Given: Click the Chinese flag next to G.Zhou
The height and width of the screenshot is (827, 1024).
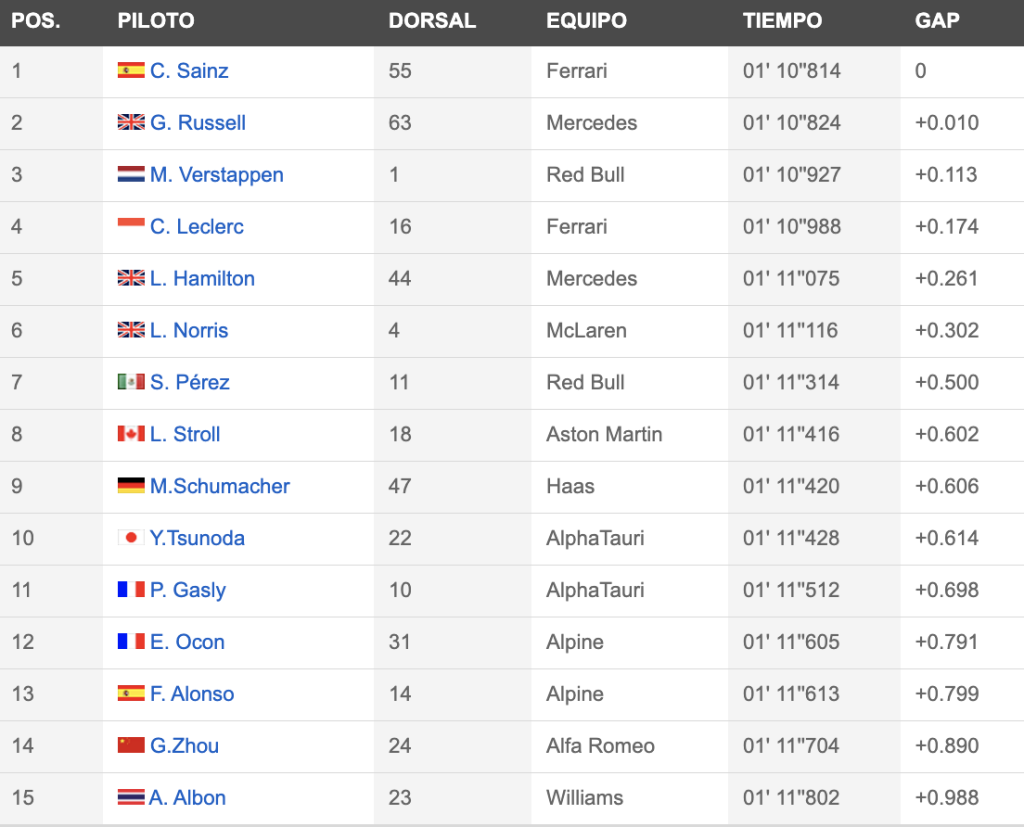Looking at the screenshot, I should coord(131,745).
